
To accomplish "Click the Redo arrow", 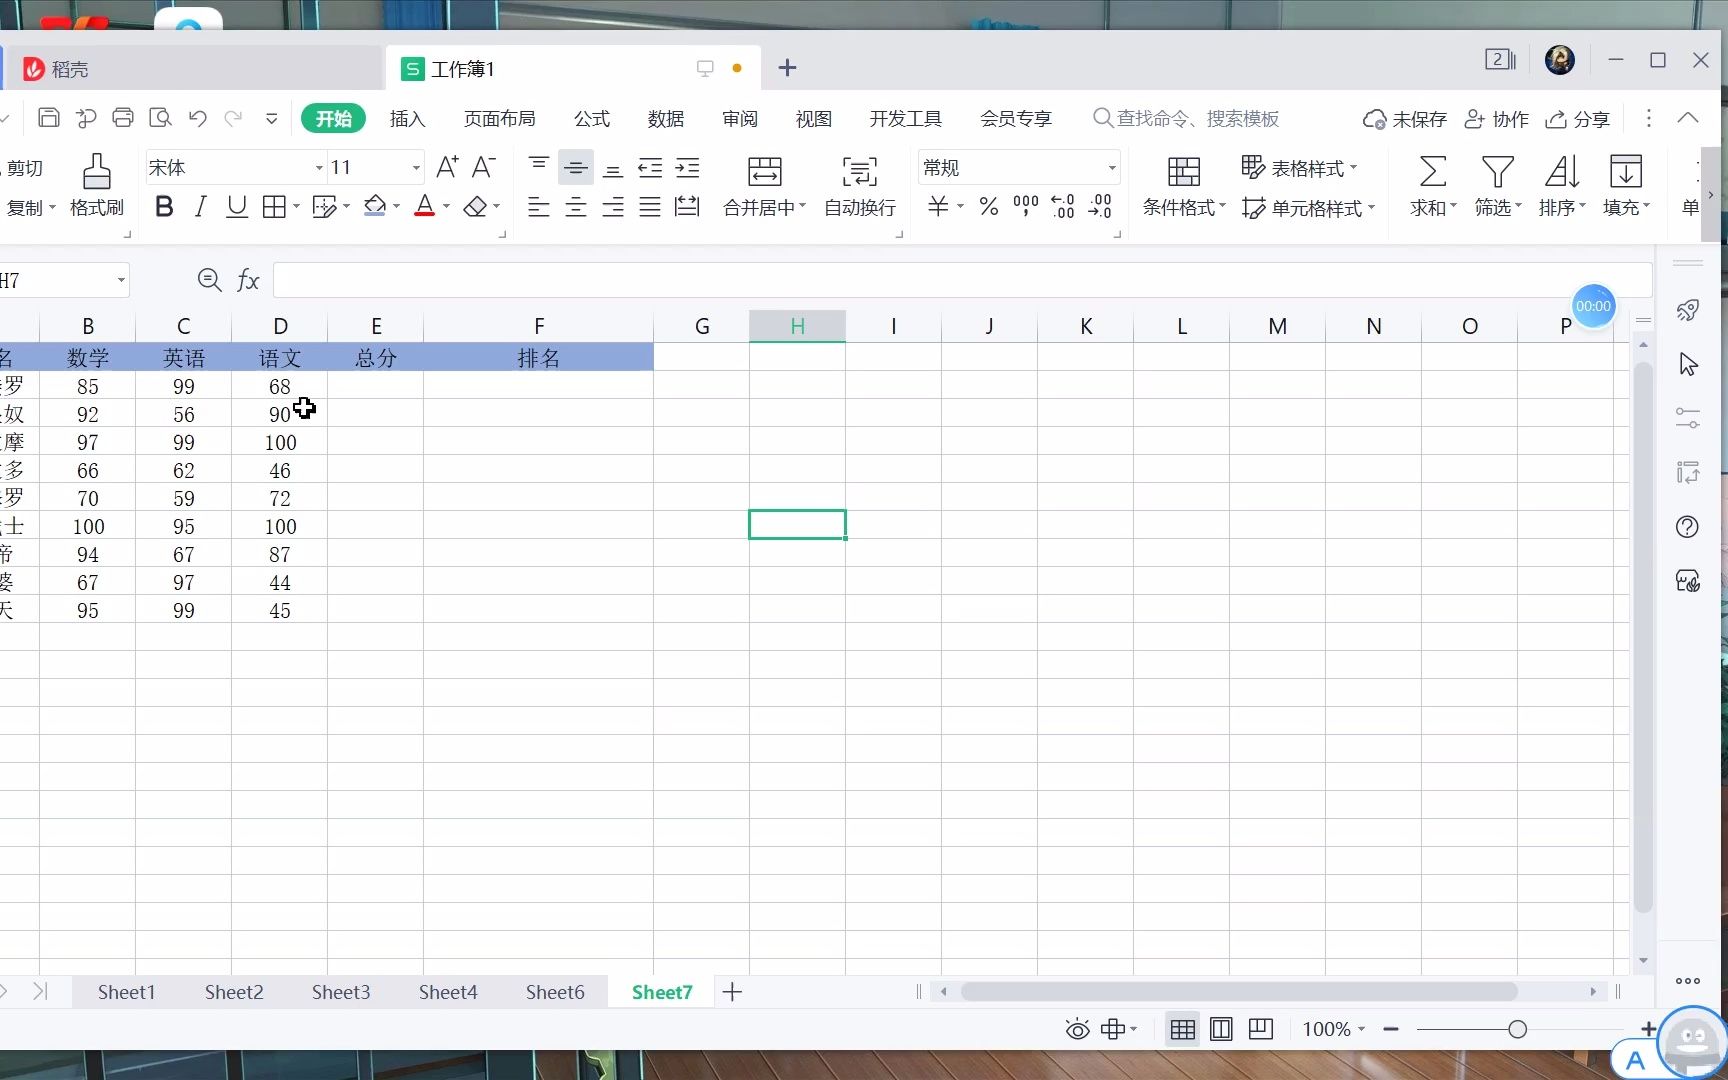I will click(234, 118).
